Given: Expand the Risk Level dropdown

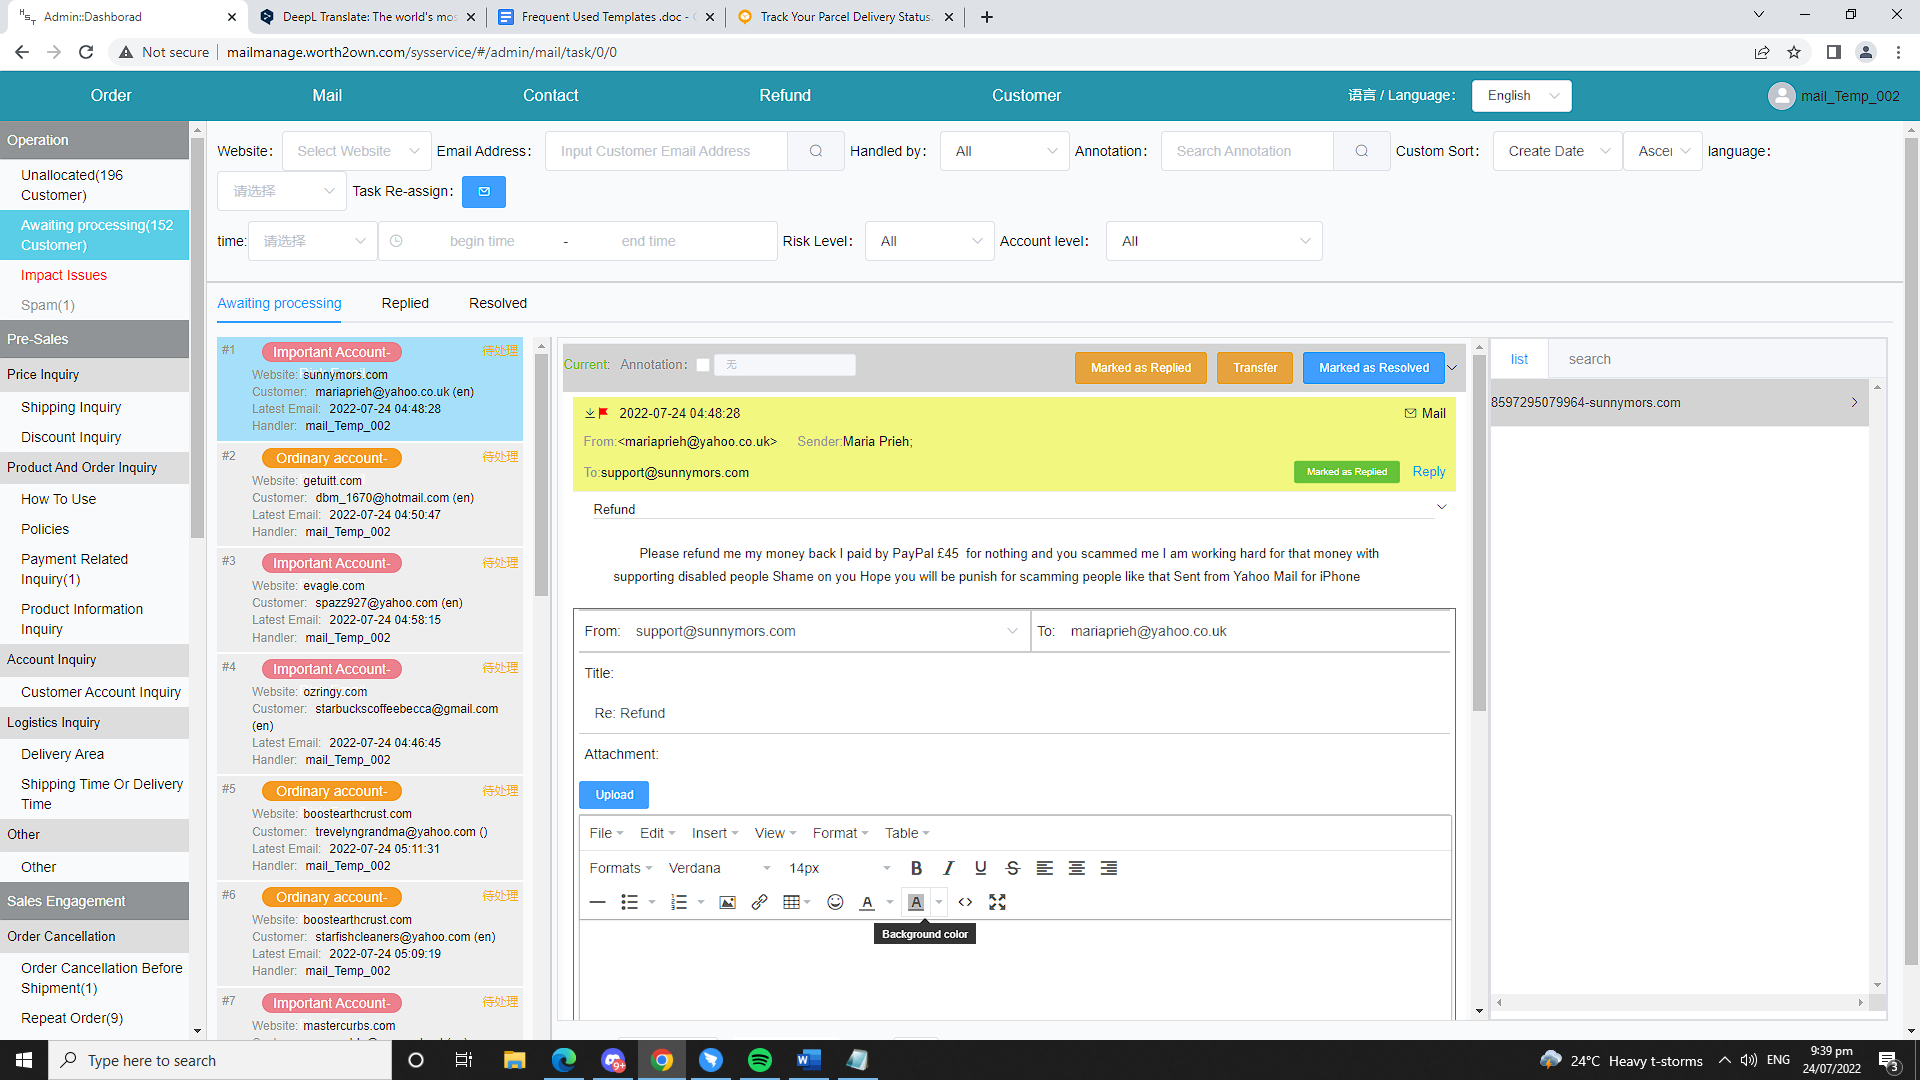Looking at the screenshot, I should point(929,241).
